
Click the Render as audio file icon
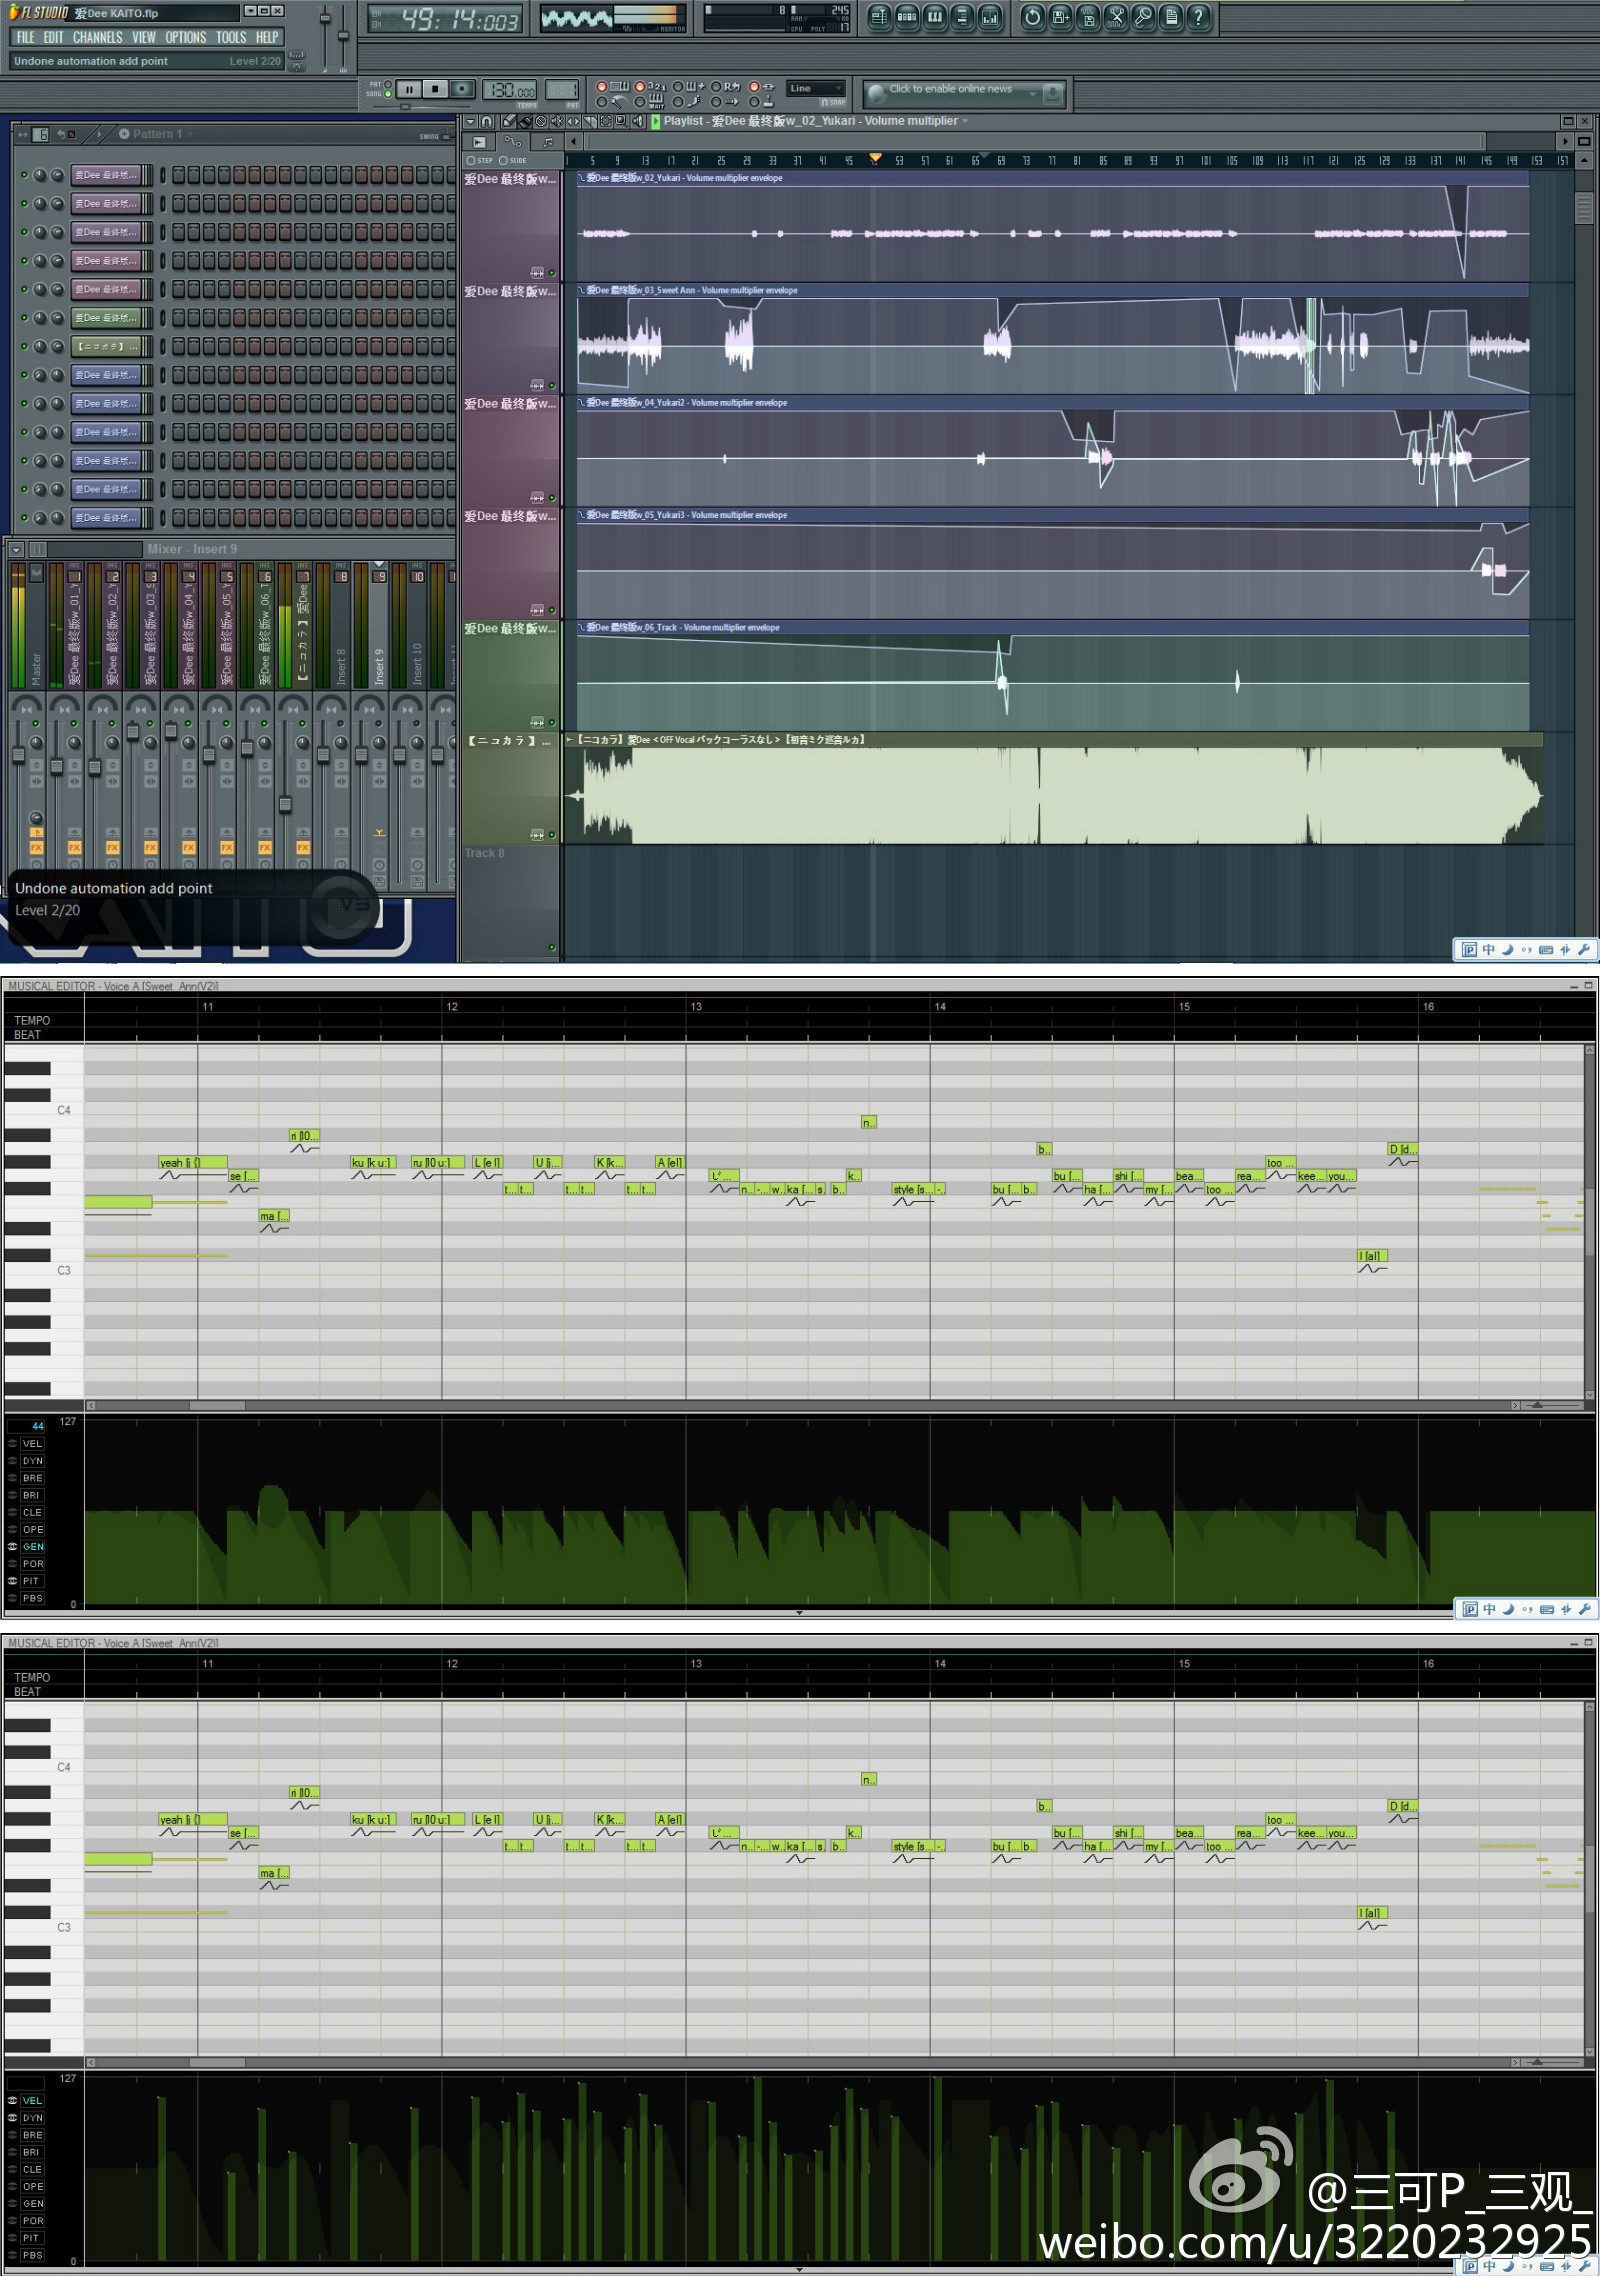tap(1089, 16)
